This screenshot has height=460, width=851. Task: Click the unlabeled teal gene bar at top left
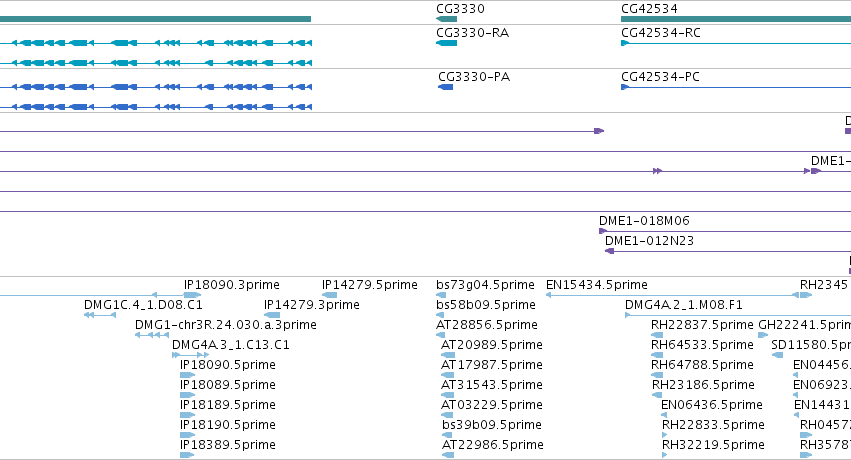[155, 19]
